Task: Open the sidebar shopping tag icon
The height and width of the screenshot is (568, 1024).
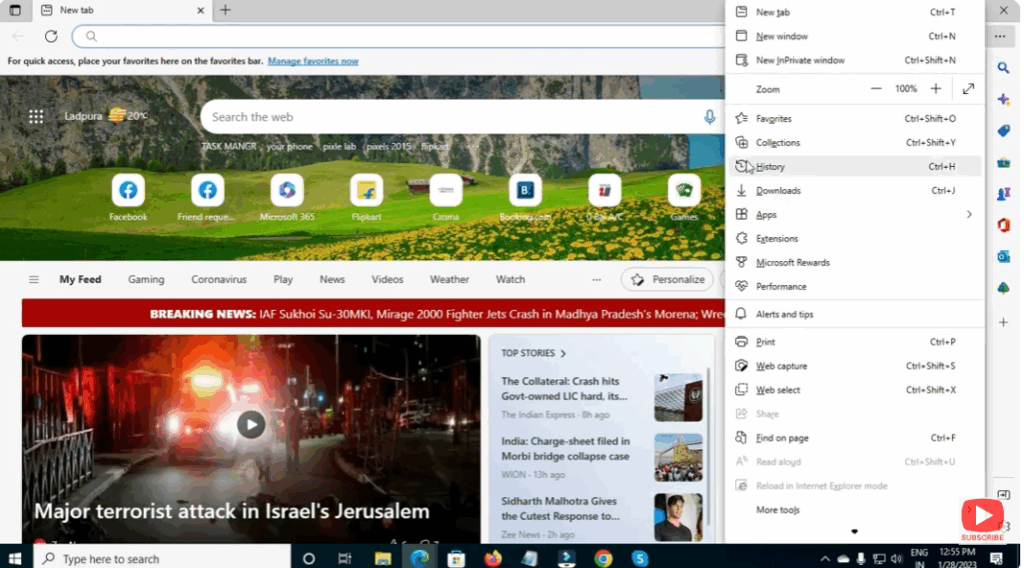Action: pos(1004,131)
